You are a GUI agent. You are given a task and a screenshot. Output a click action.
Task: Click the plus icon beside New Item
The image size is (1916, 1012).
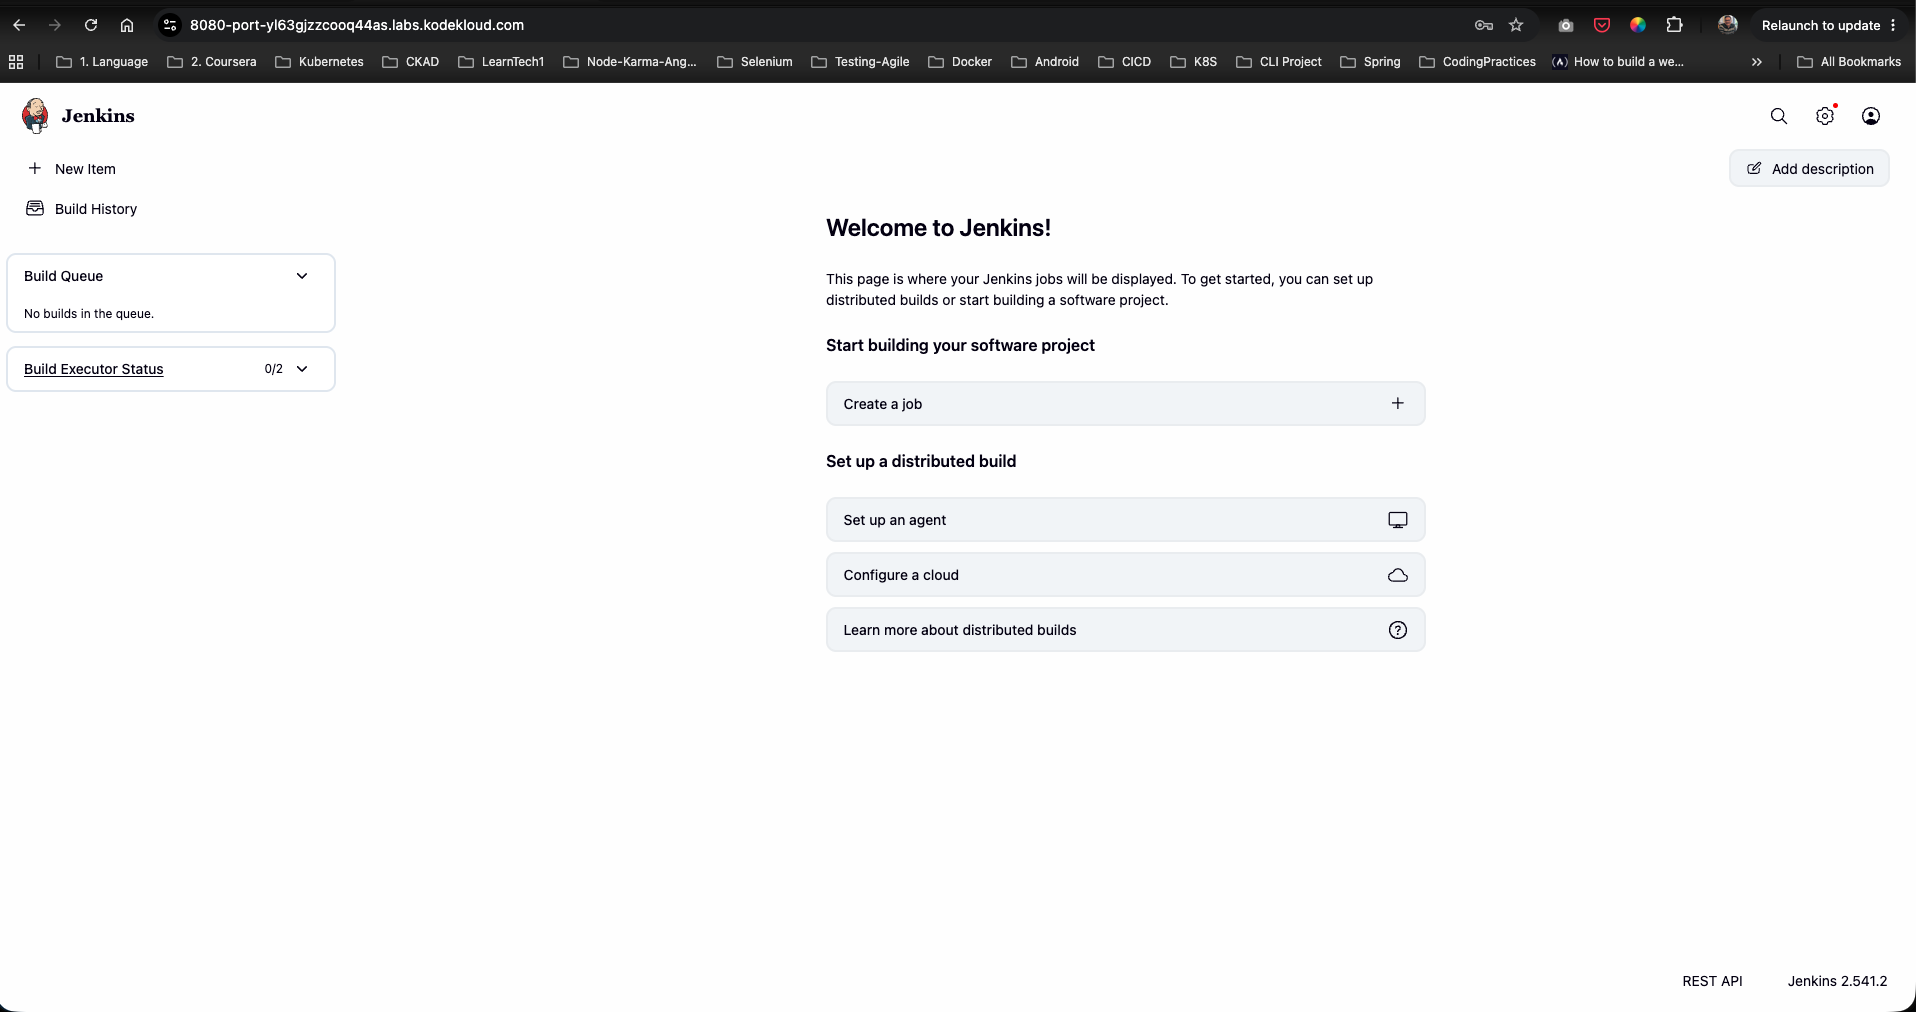click(35, 168)
